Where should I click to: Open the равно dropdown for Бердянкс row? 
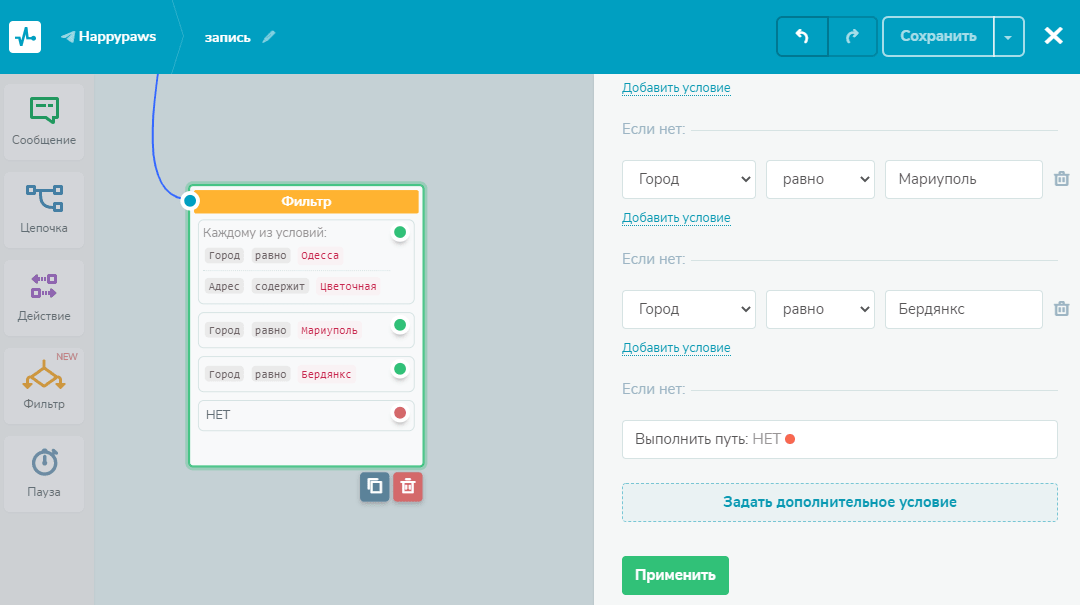(820, 309)
